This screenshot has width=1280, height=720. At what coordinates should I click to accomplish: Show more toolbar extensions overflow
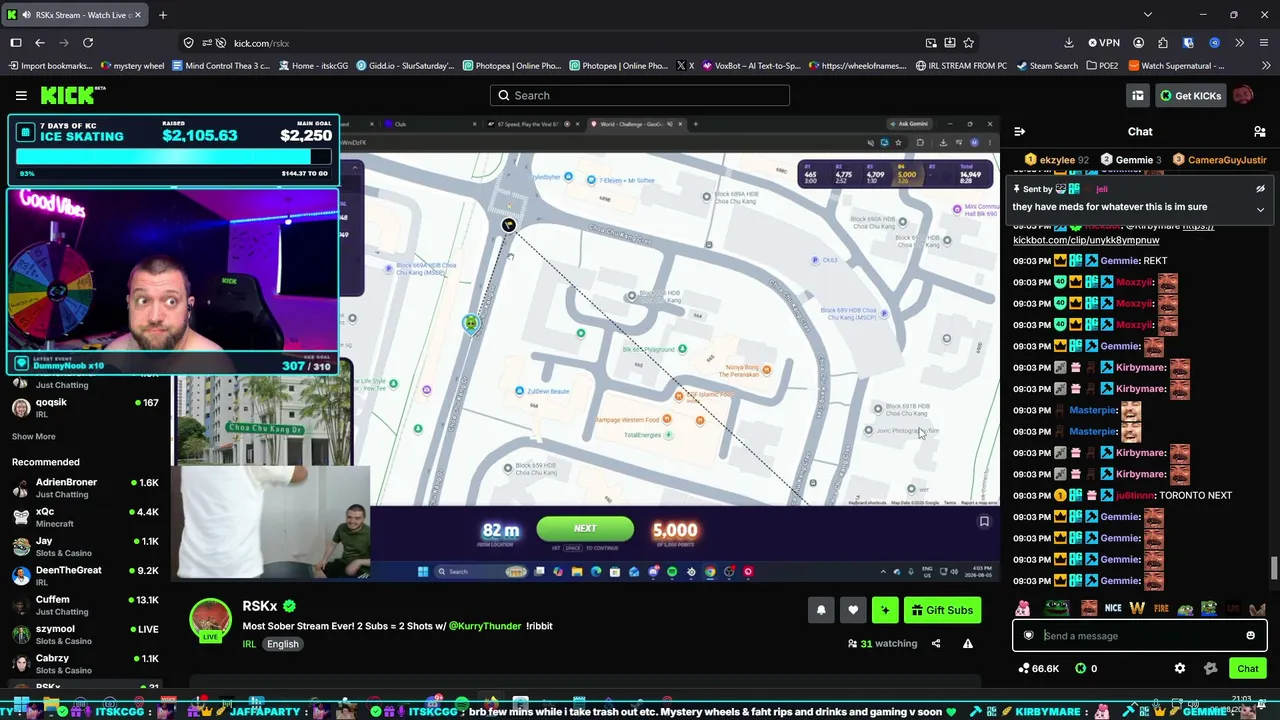point(1239,43)
